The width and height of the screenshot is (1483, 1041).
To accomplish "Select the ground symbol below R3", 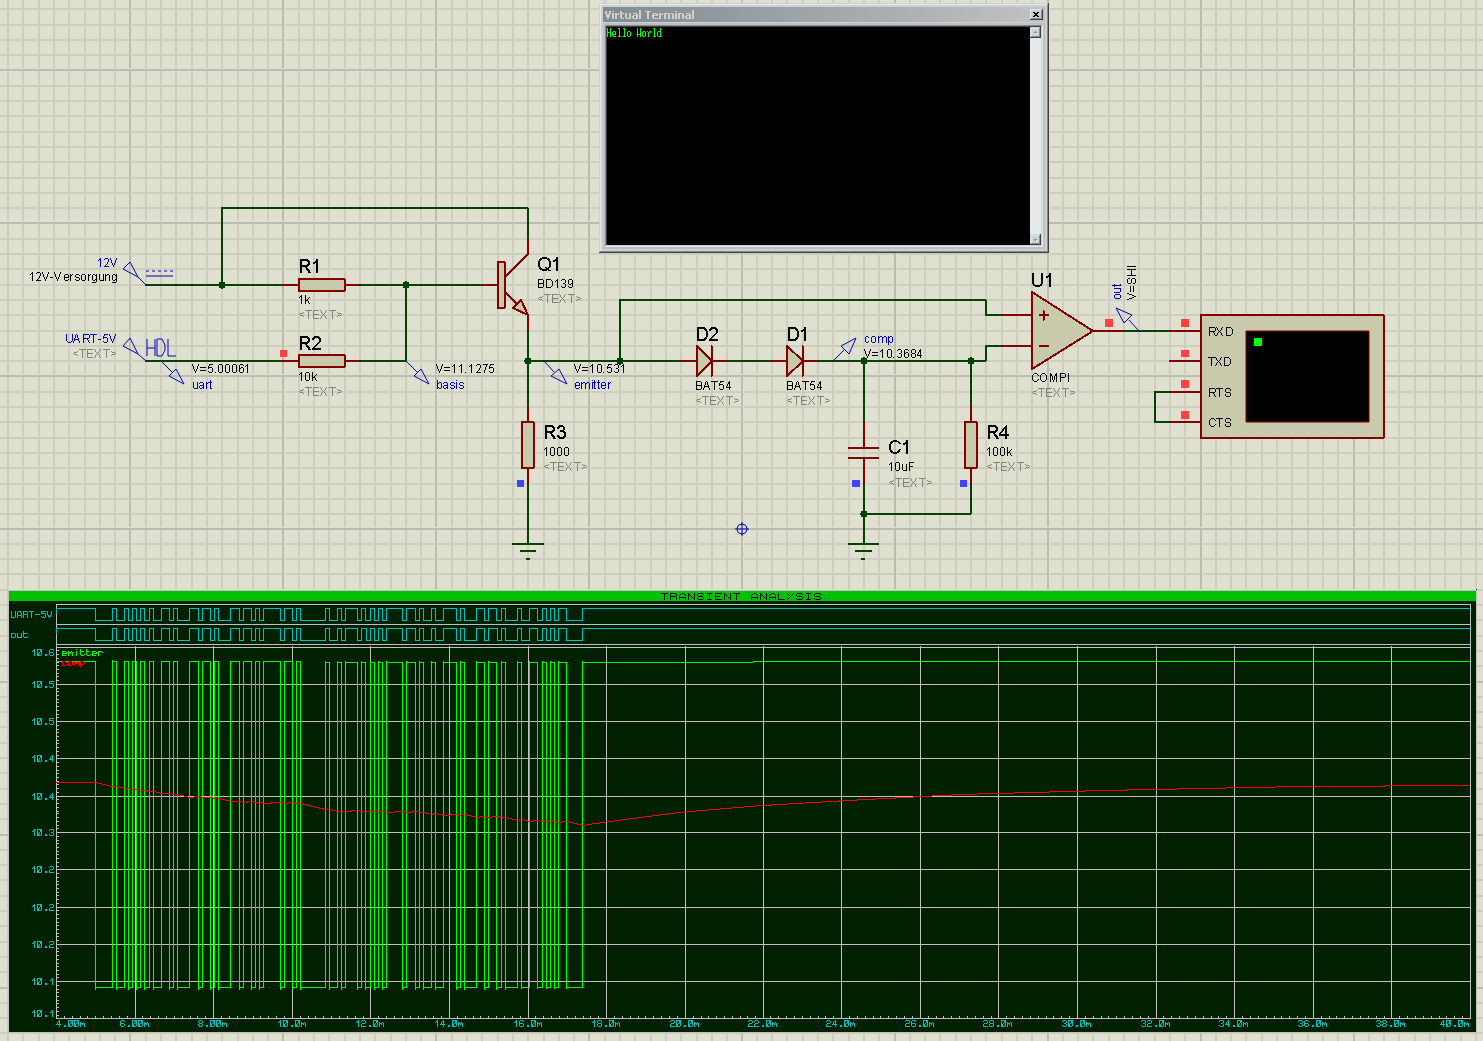I will pyautogui.click(x=528, y=549).
